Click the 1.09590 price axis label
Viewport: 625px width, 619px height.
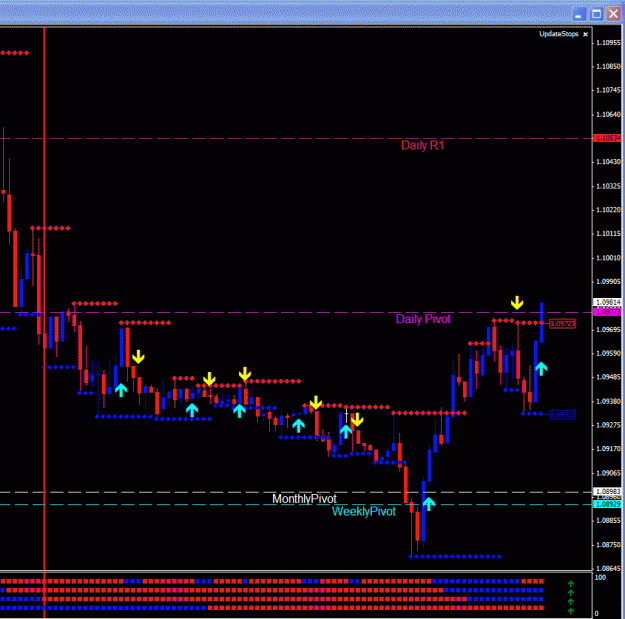(x=608, y=354)
